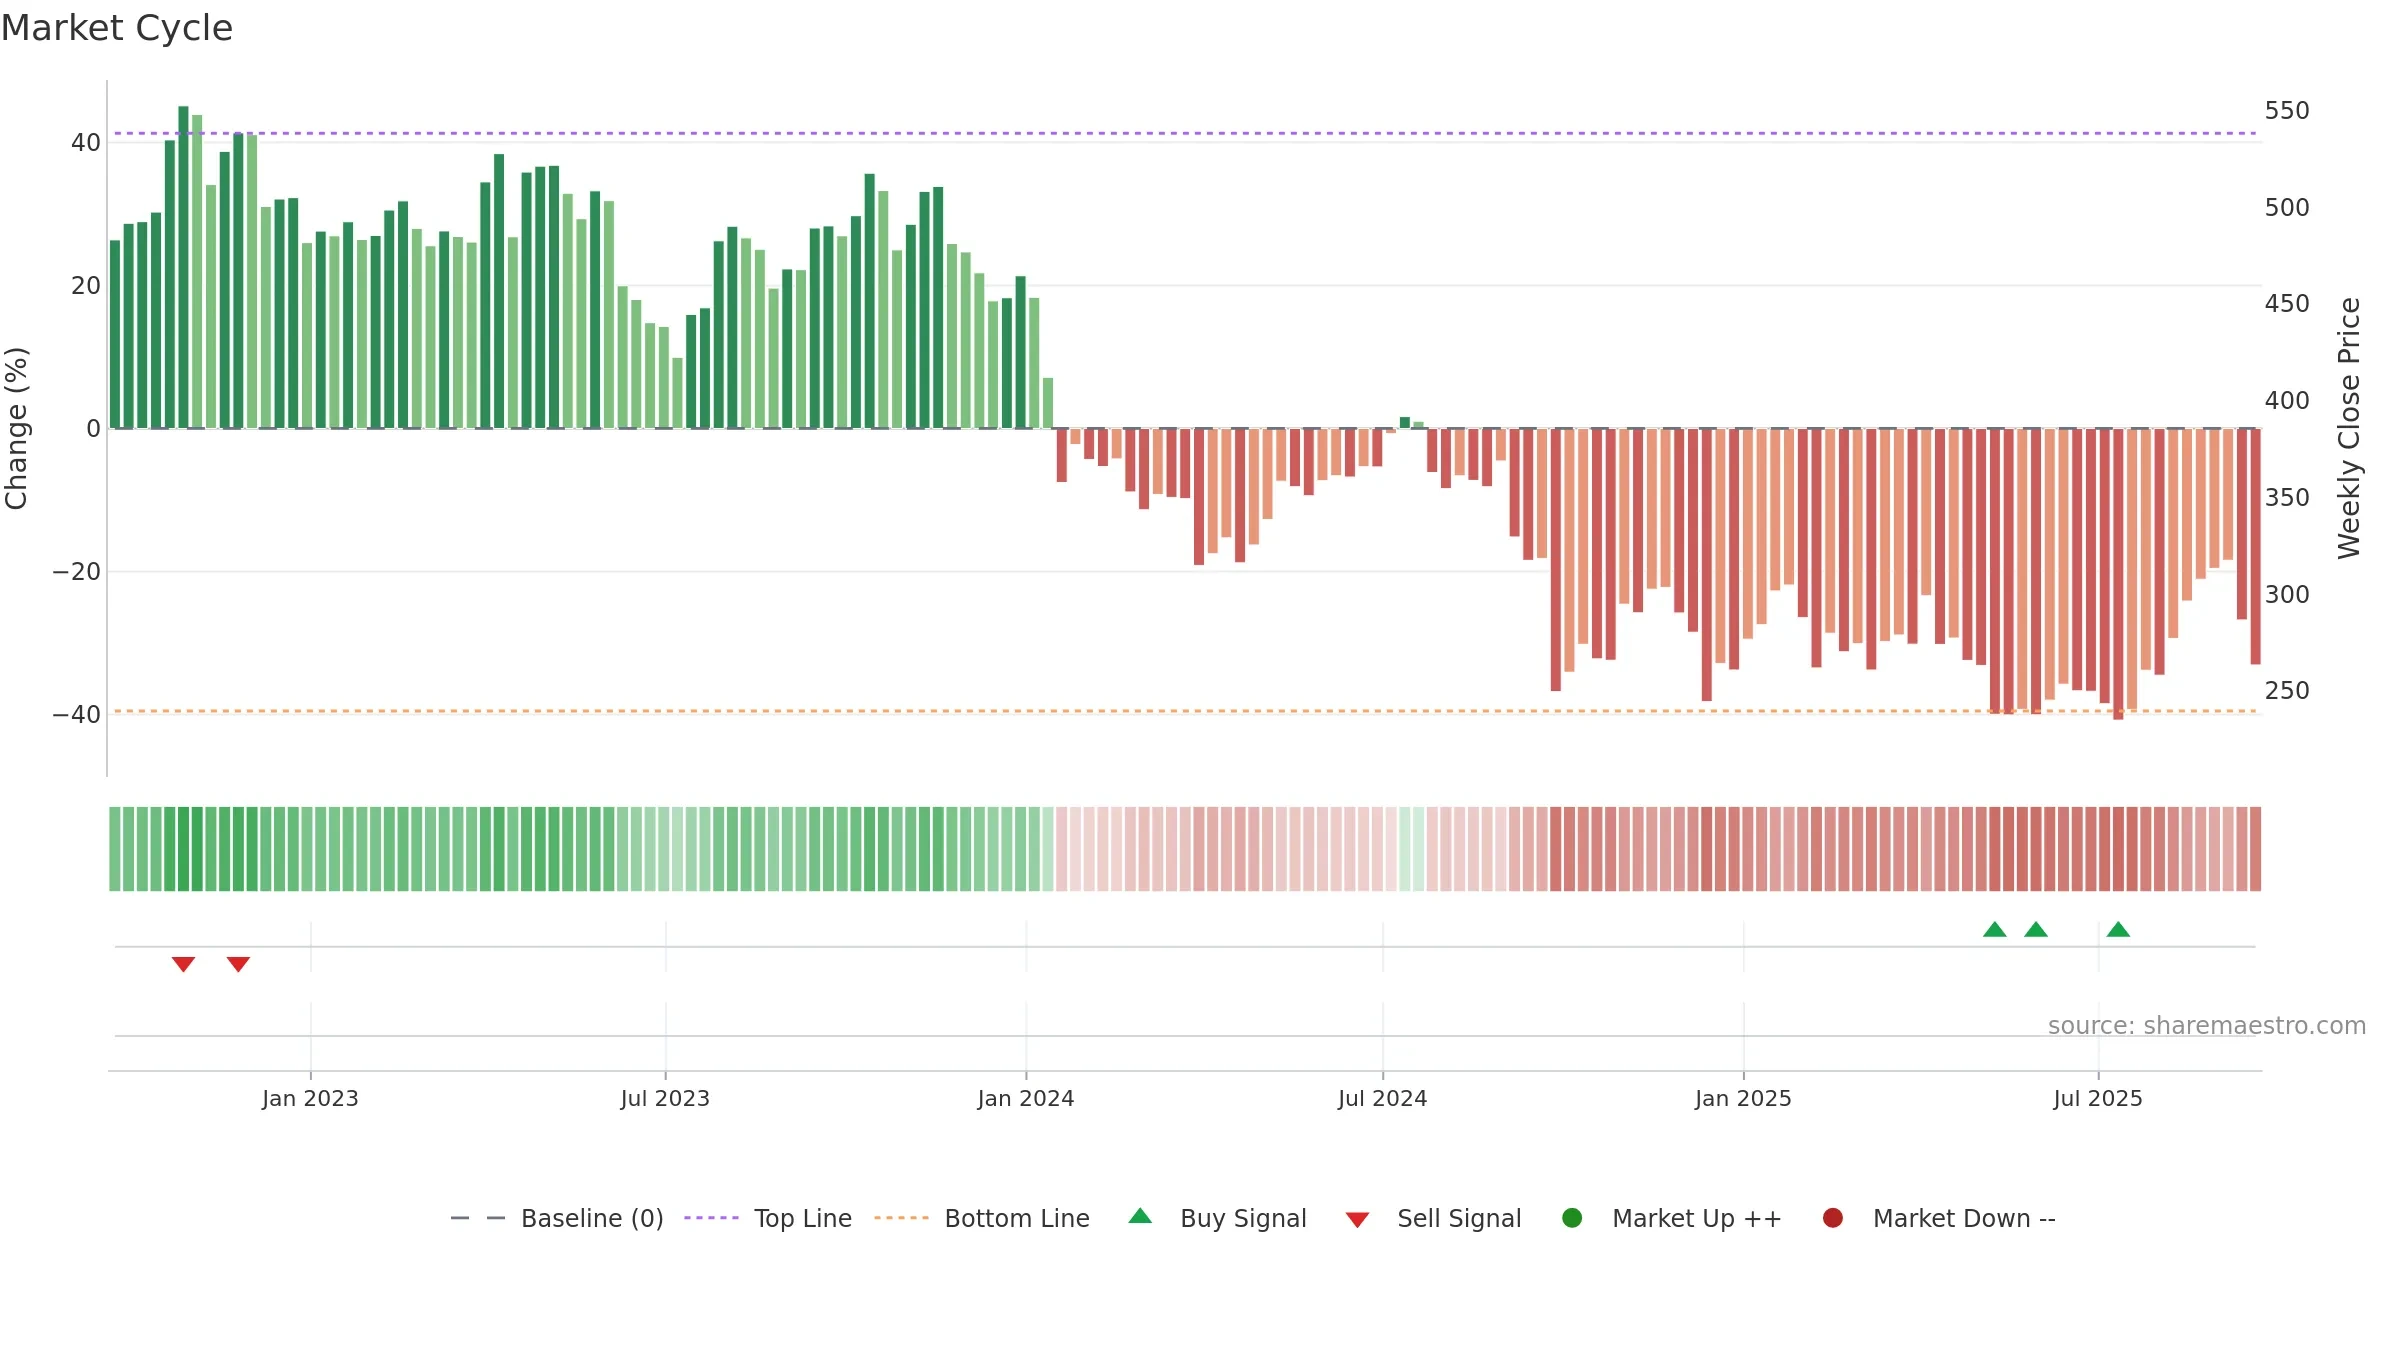This screenshot has height=1350, width=2400.
Task: Click the second green buy signal marker
Action: click(x=2036, y=929)
